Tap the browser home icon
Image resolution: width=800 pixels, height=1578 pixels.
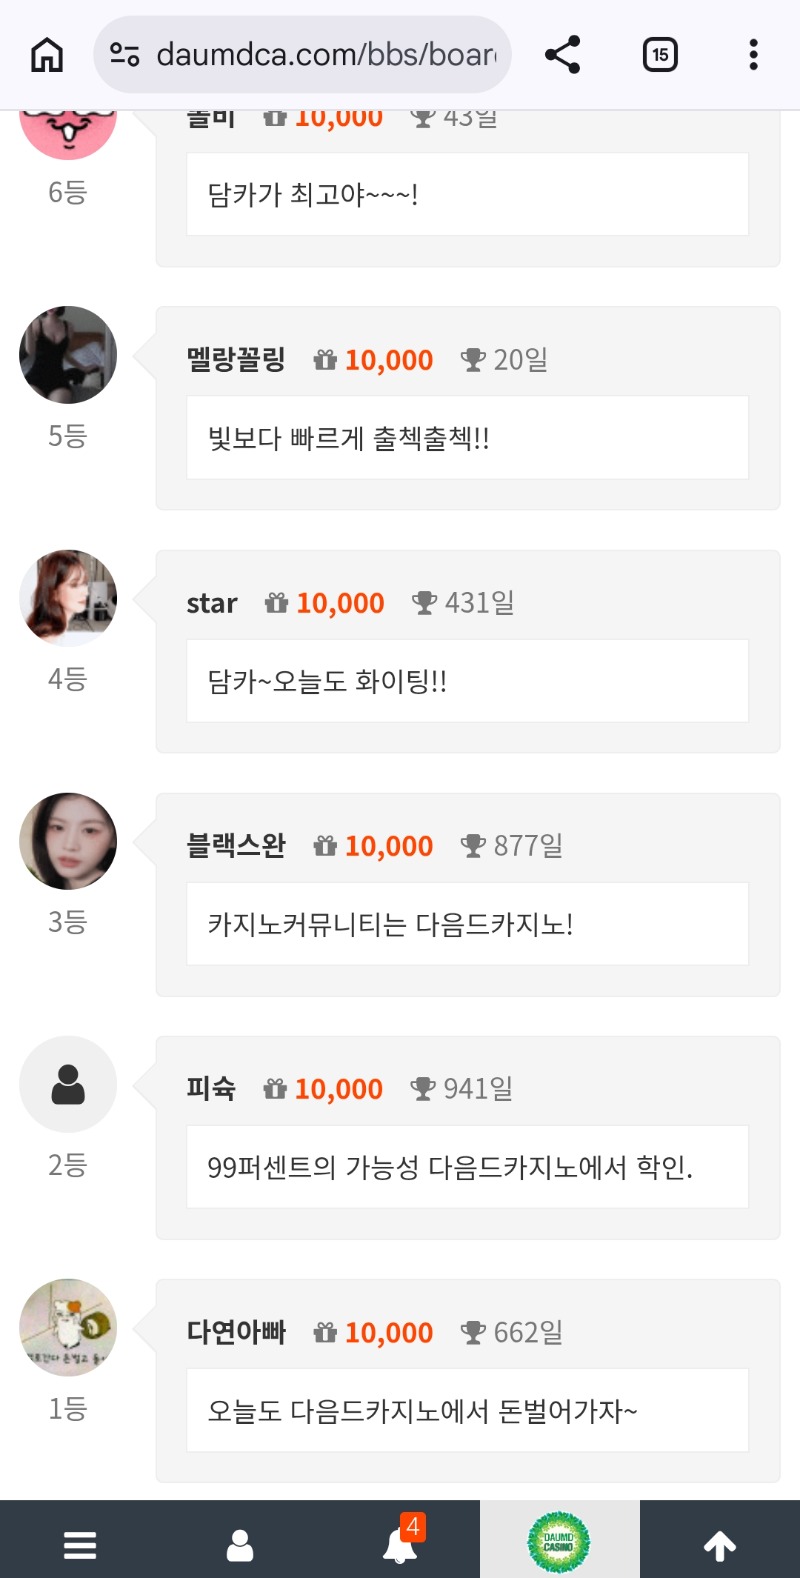coord(47,55)
